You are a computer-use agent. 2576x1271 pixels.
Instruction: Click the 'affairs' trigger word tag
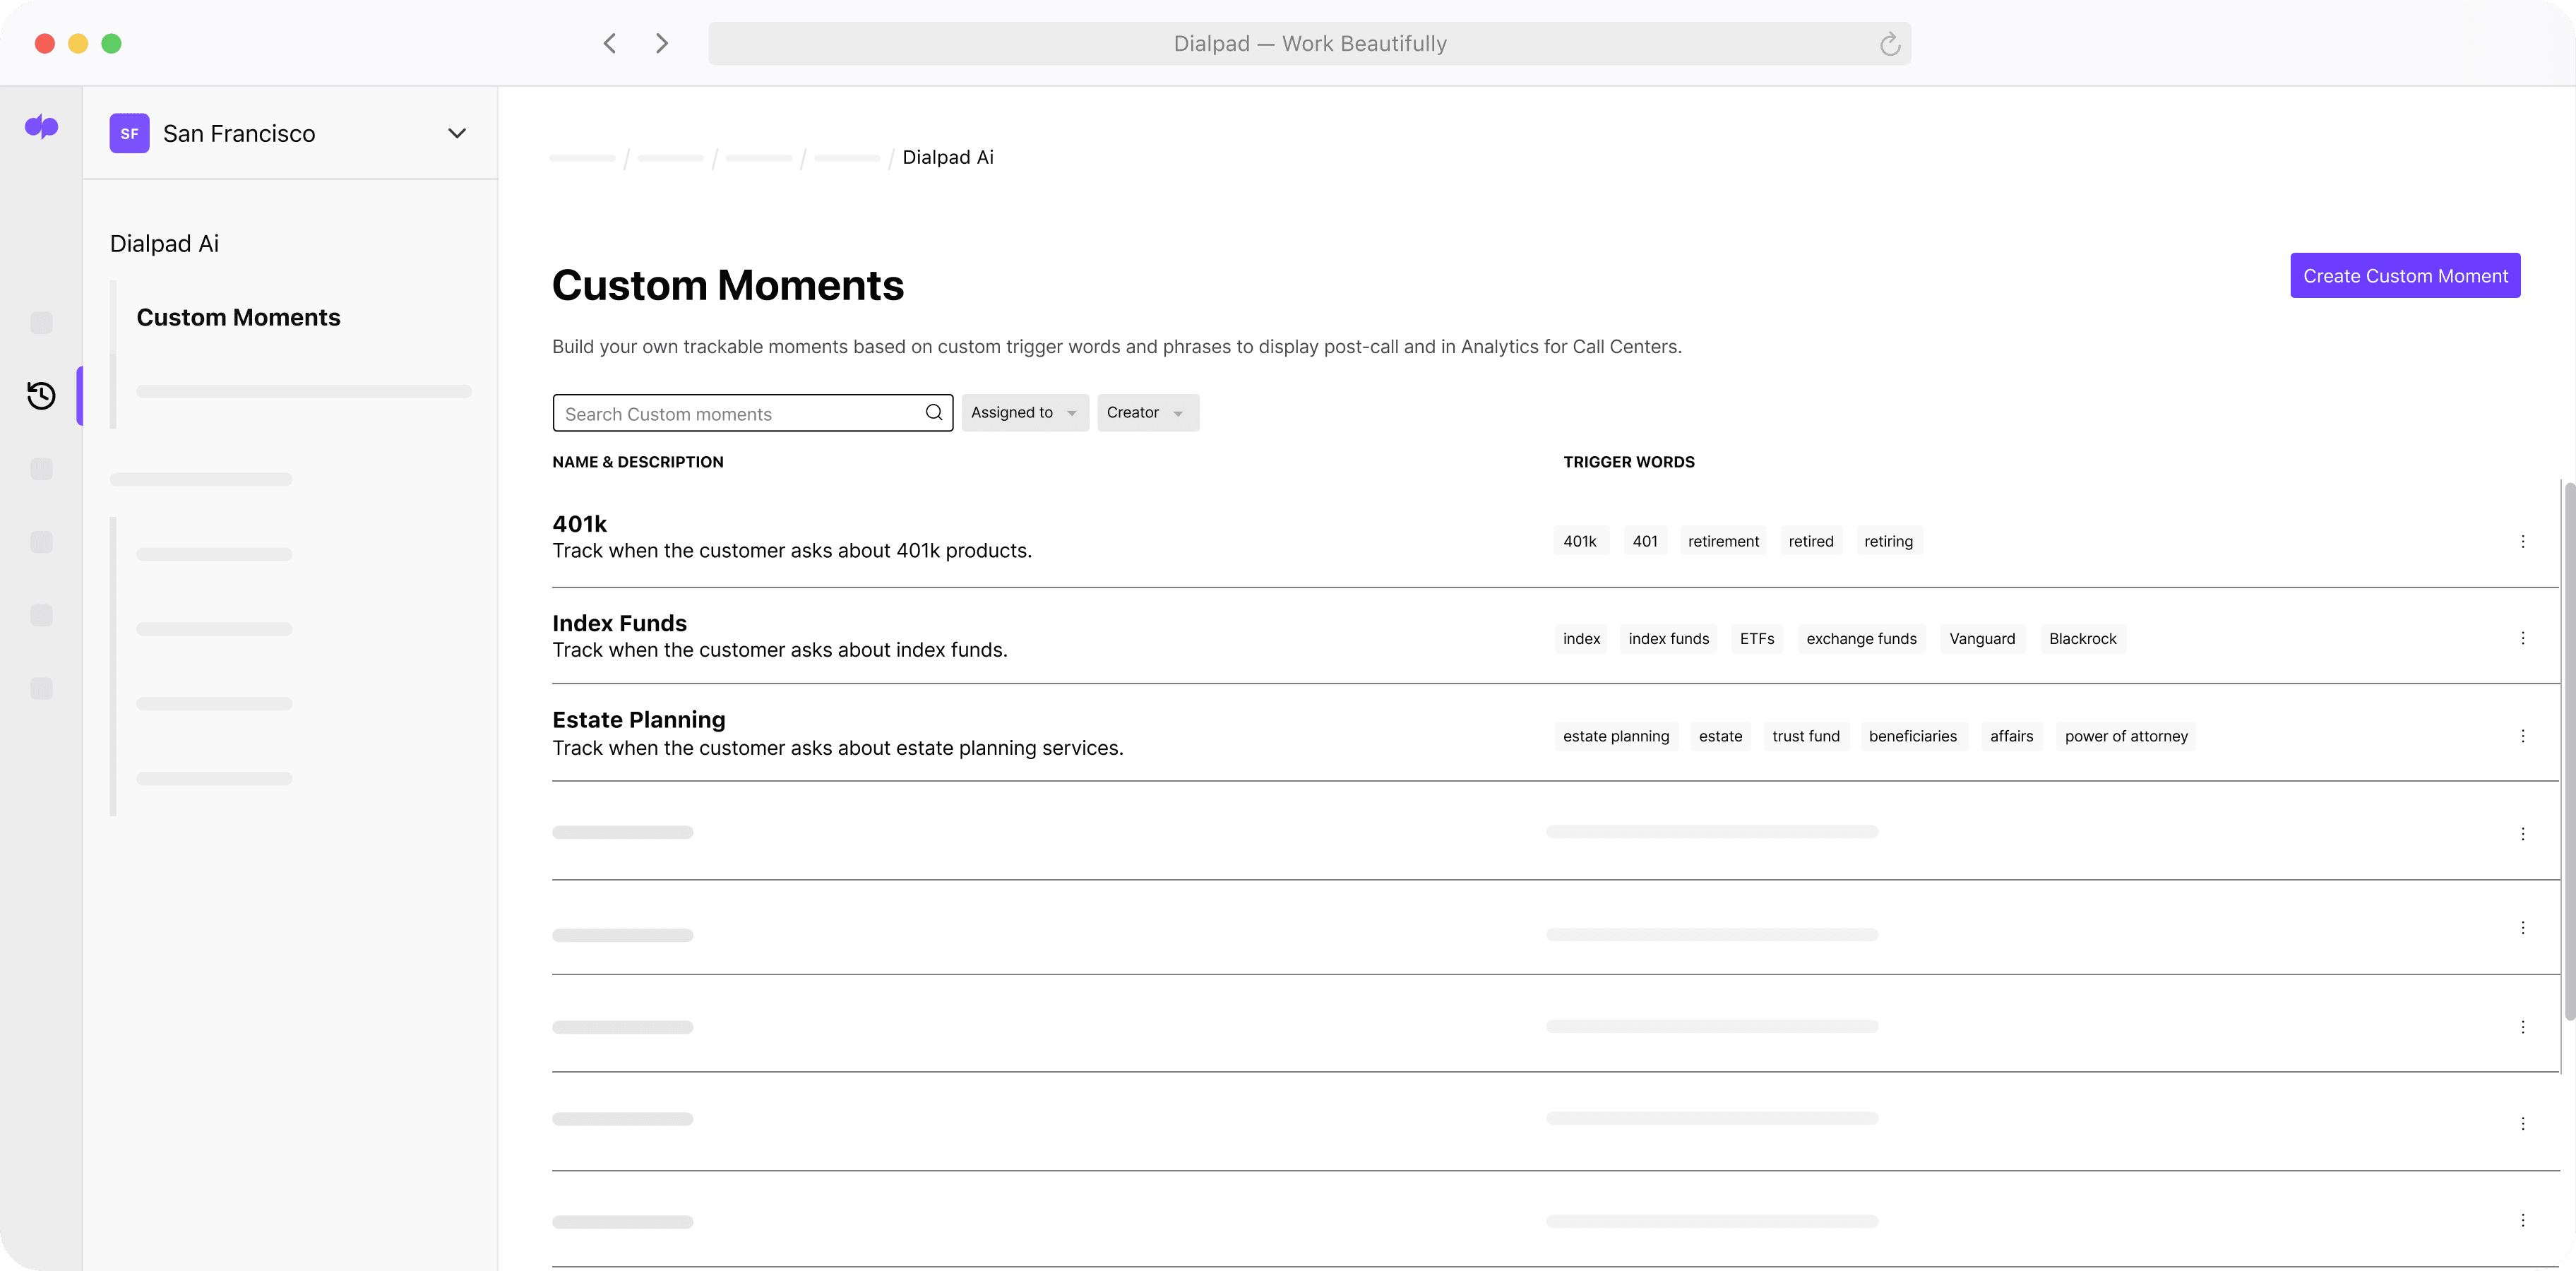[2011, 736]
